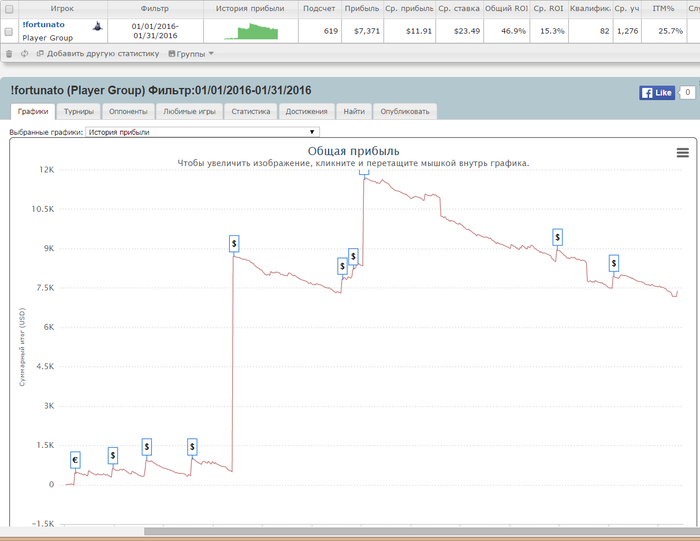Open the Опубликовать tab

coord(404,112)
